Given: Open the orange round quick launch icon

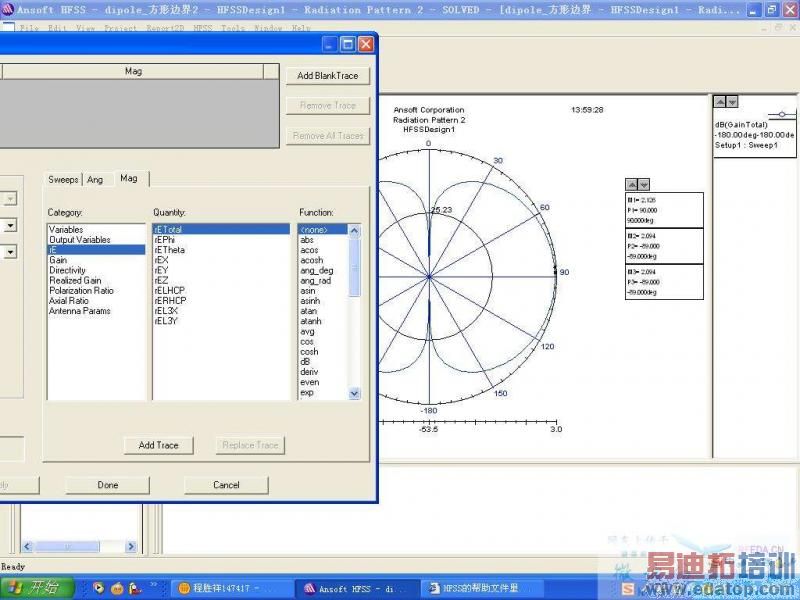Looking at the screenshot, I should click(x=117, y=588).
